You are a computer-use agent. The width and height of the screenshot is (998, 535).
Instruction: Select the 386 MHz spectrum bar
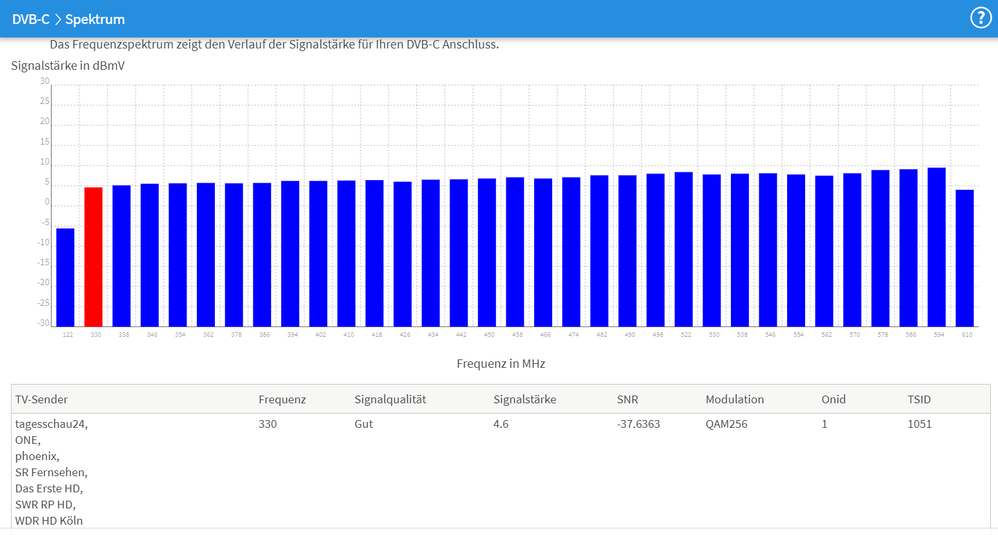262,254
